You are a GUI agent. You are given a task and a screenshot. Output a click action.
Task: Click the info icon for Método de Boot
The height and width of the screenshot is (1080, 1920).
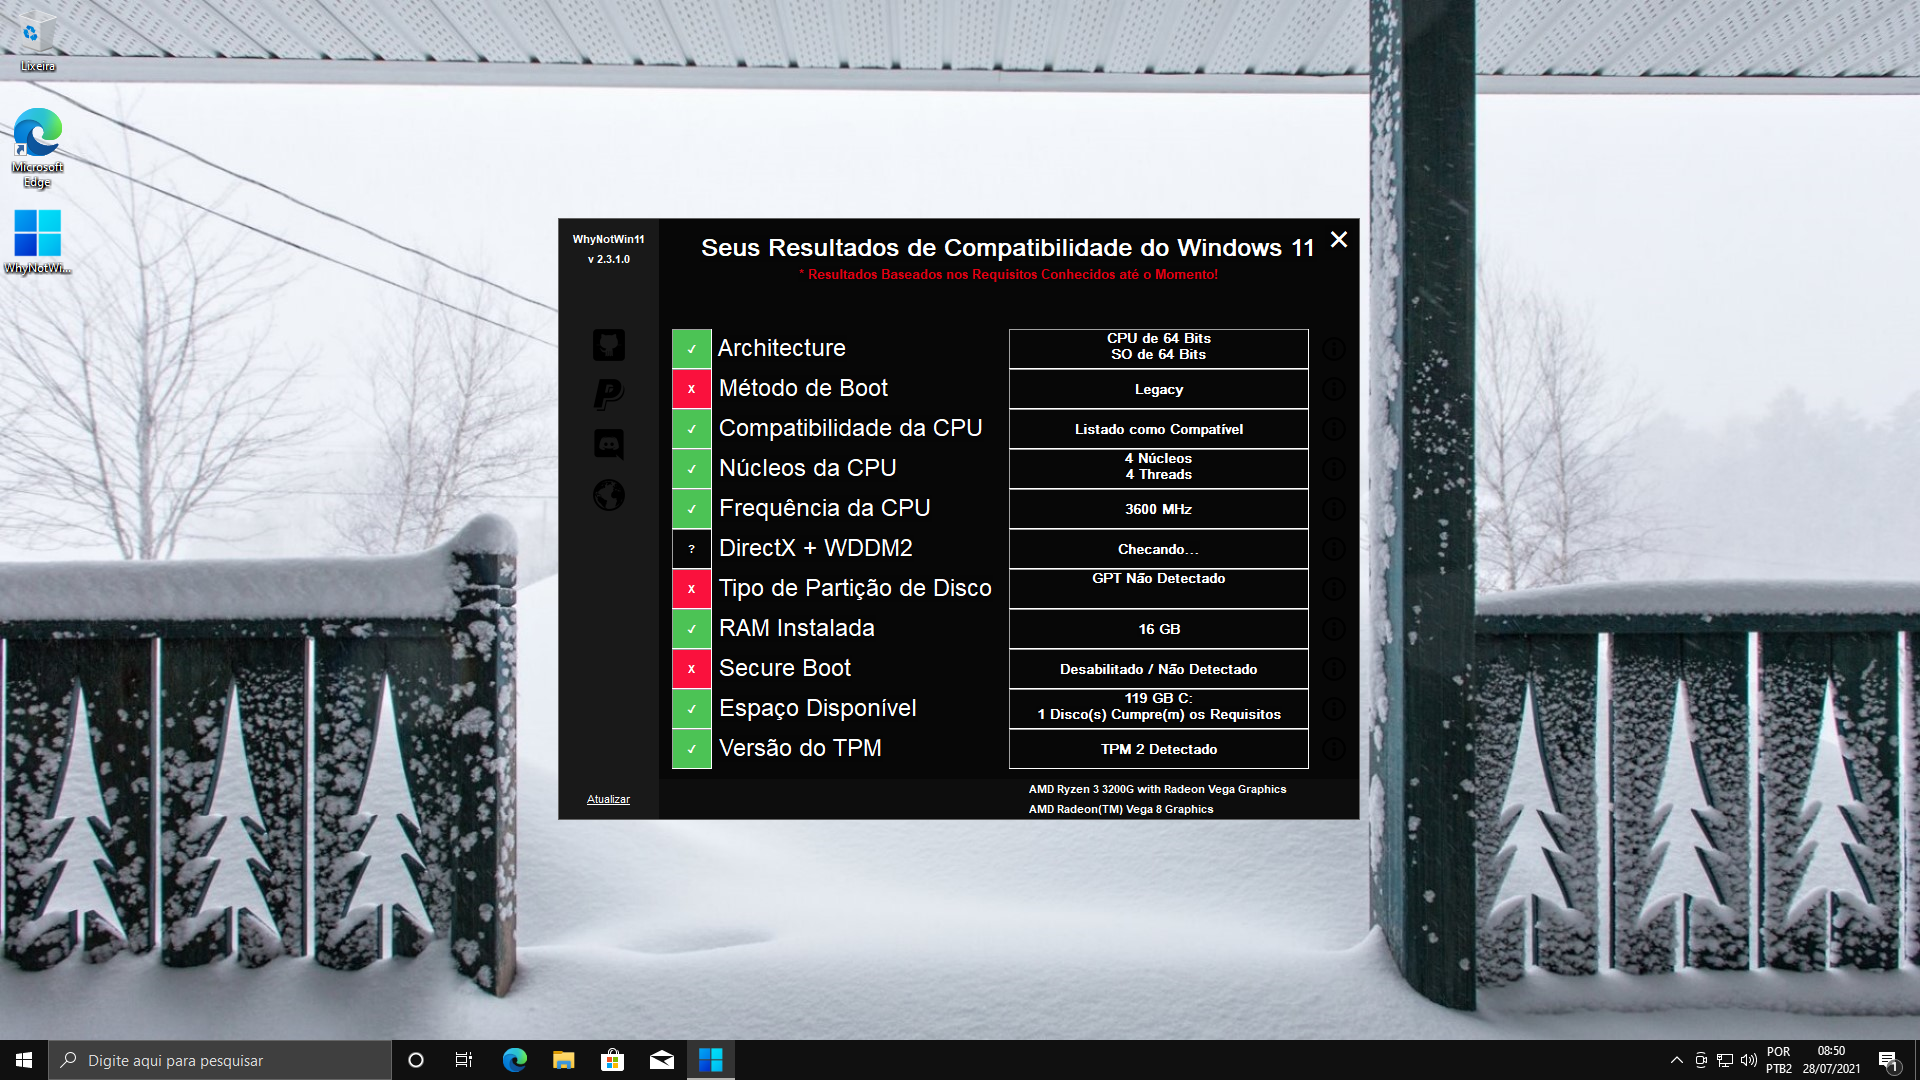[1334, 389]
